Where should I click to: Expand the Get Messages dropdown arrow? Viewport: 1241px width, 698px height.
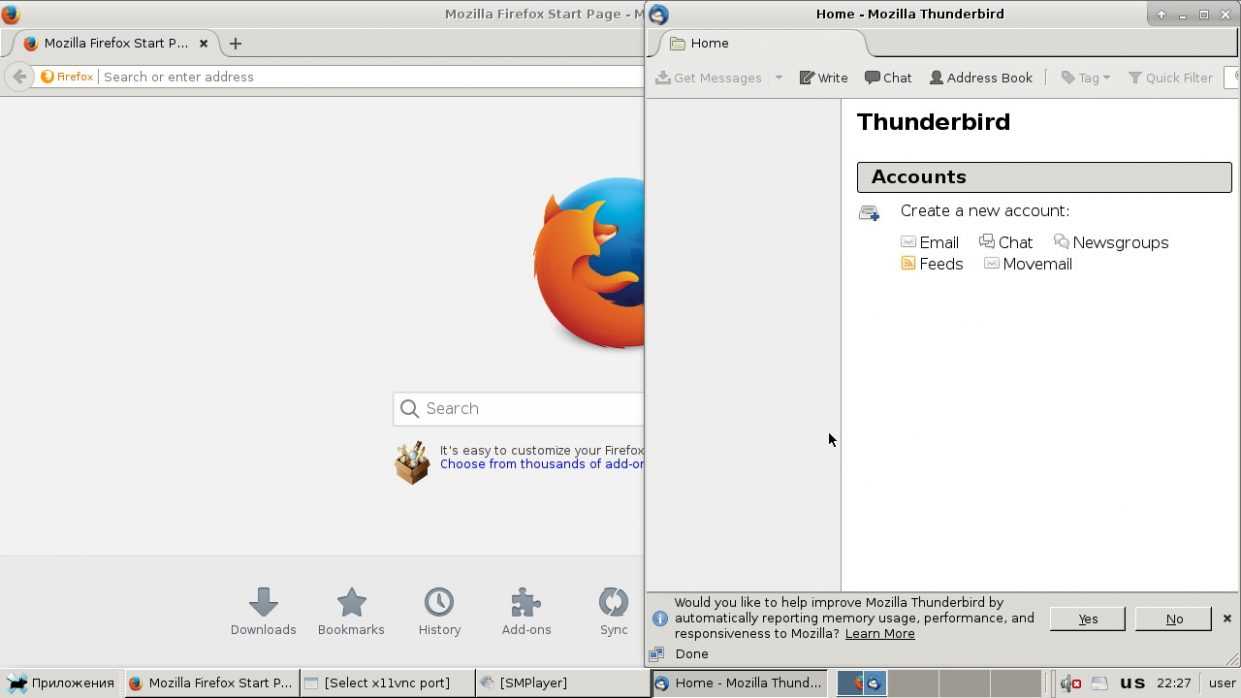tap(778, 78)
